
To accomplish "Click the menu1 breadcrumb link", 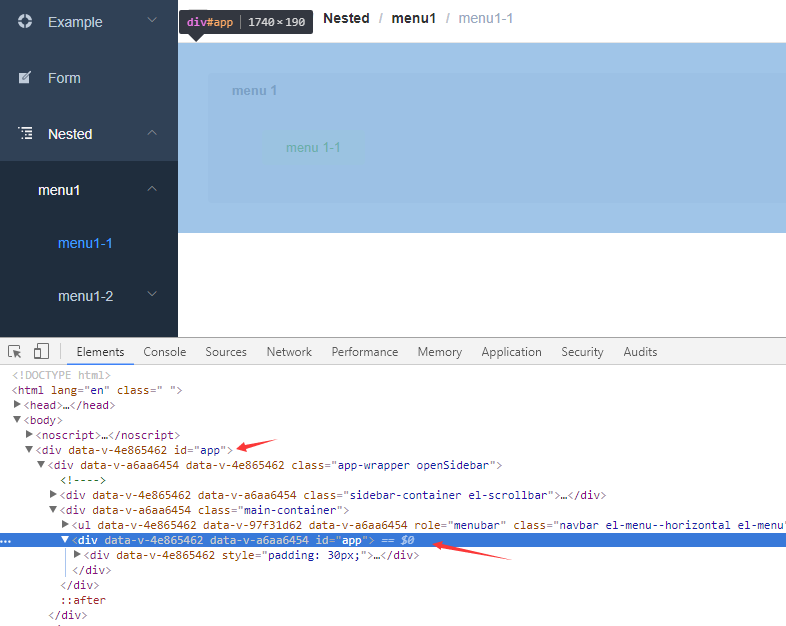I will click(x=414, y=18).
